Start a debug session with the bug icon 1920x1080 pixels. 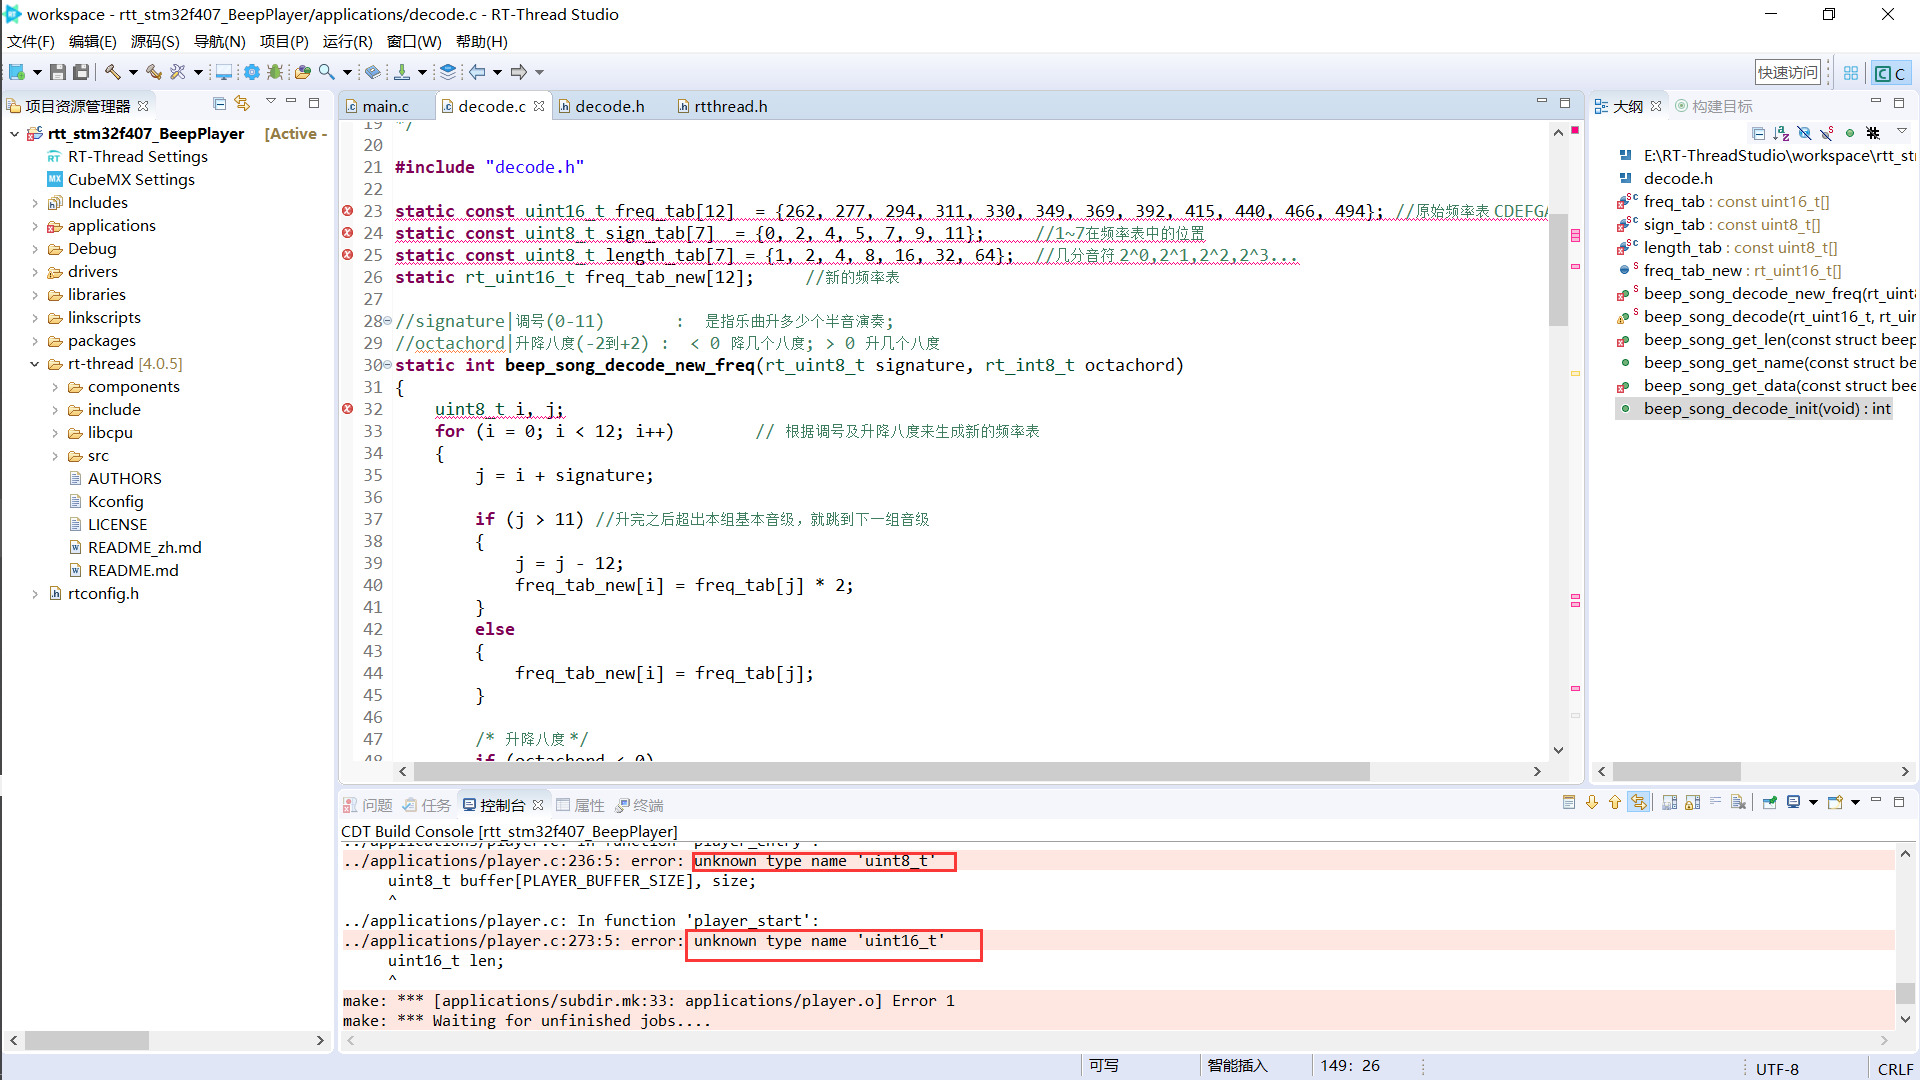pyautogui.click(x=274, y=72)
